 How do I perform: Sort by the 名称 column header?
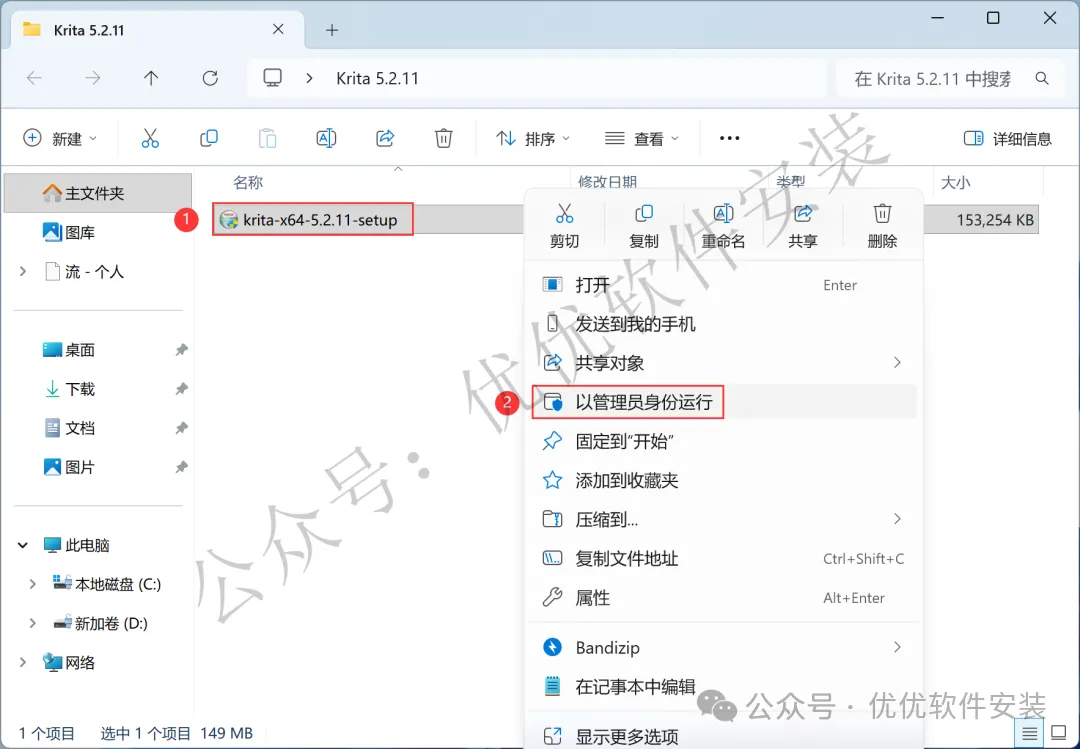click(248, 182)
